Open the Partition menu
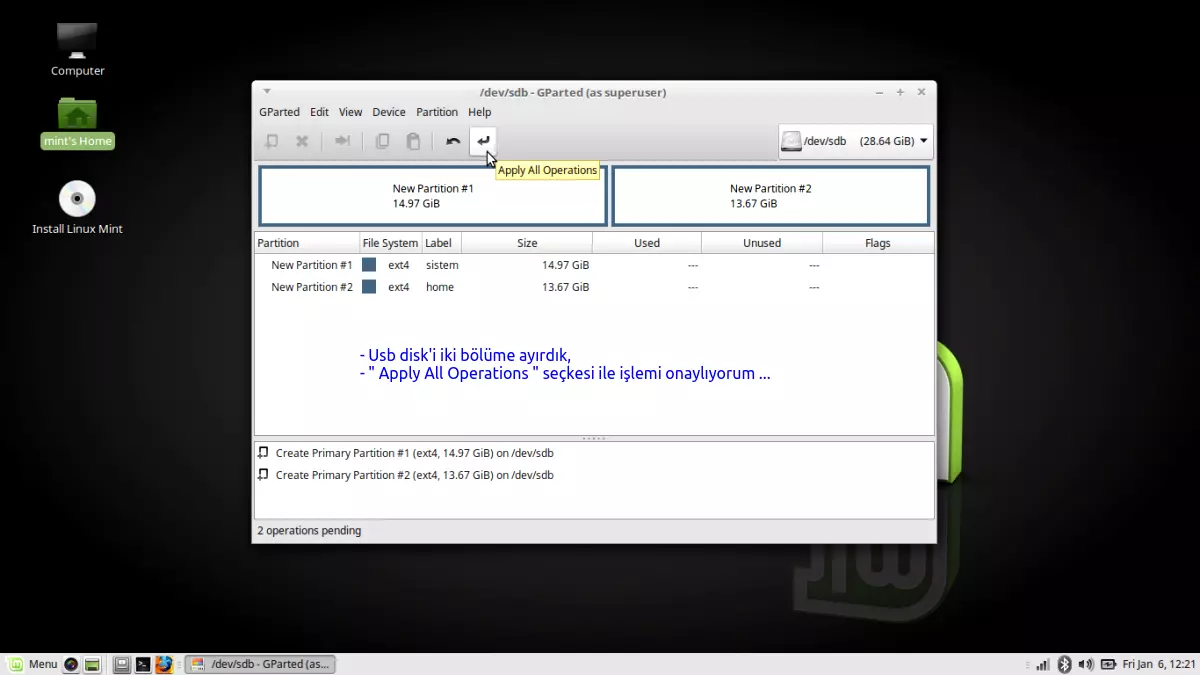1200x675 pixels. 436,112
